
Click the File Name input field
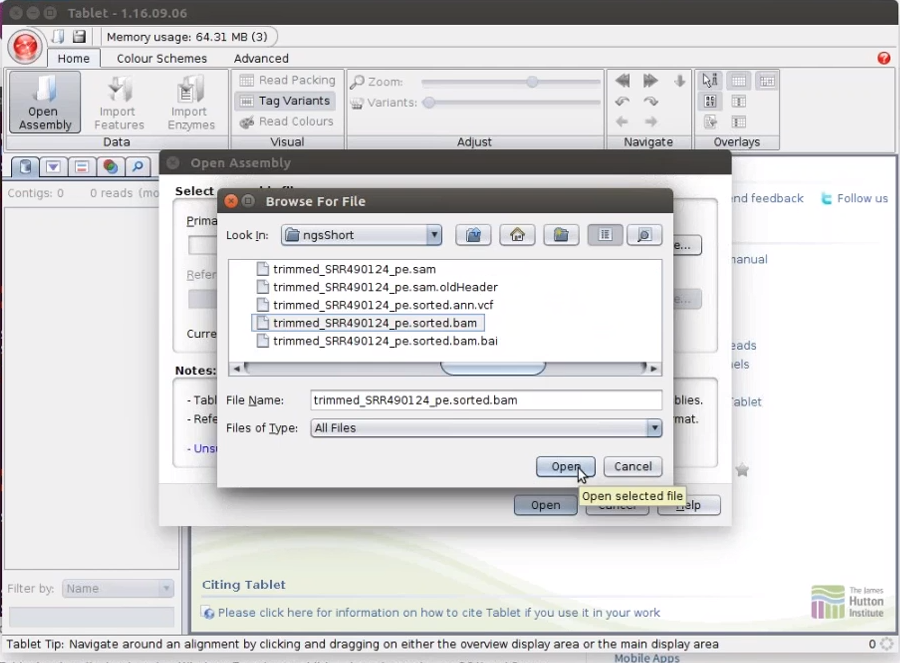point(486,400)
